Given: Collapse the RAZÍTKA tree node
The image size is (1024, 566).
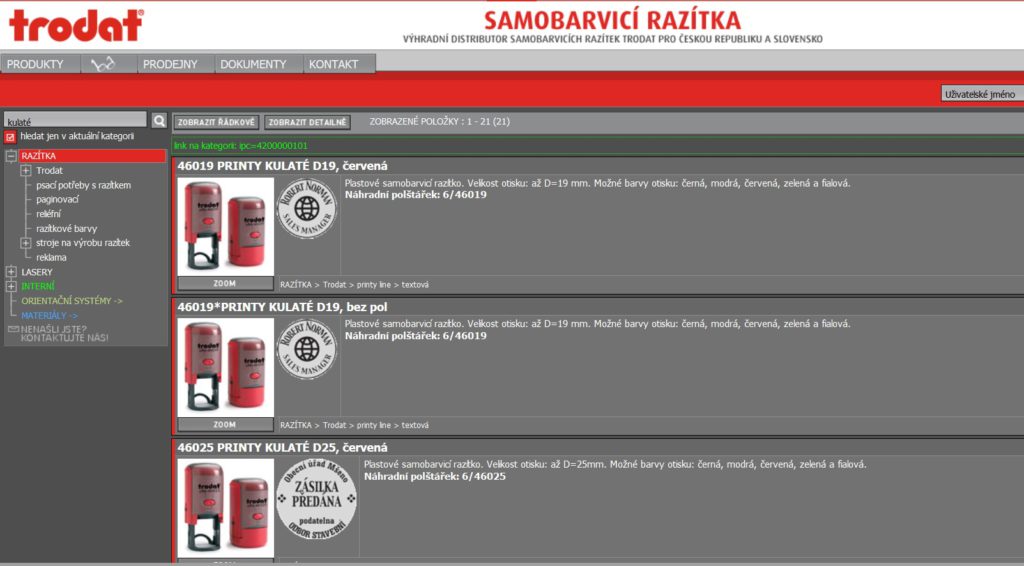Looking at the screenshot, I should coord(11,157).
